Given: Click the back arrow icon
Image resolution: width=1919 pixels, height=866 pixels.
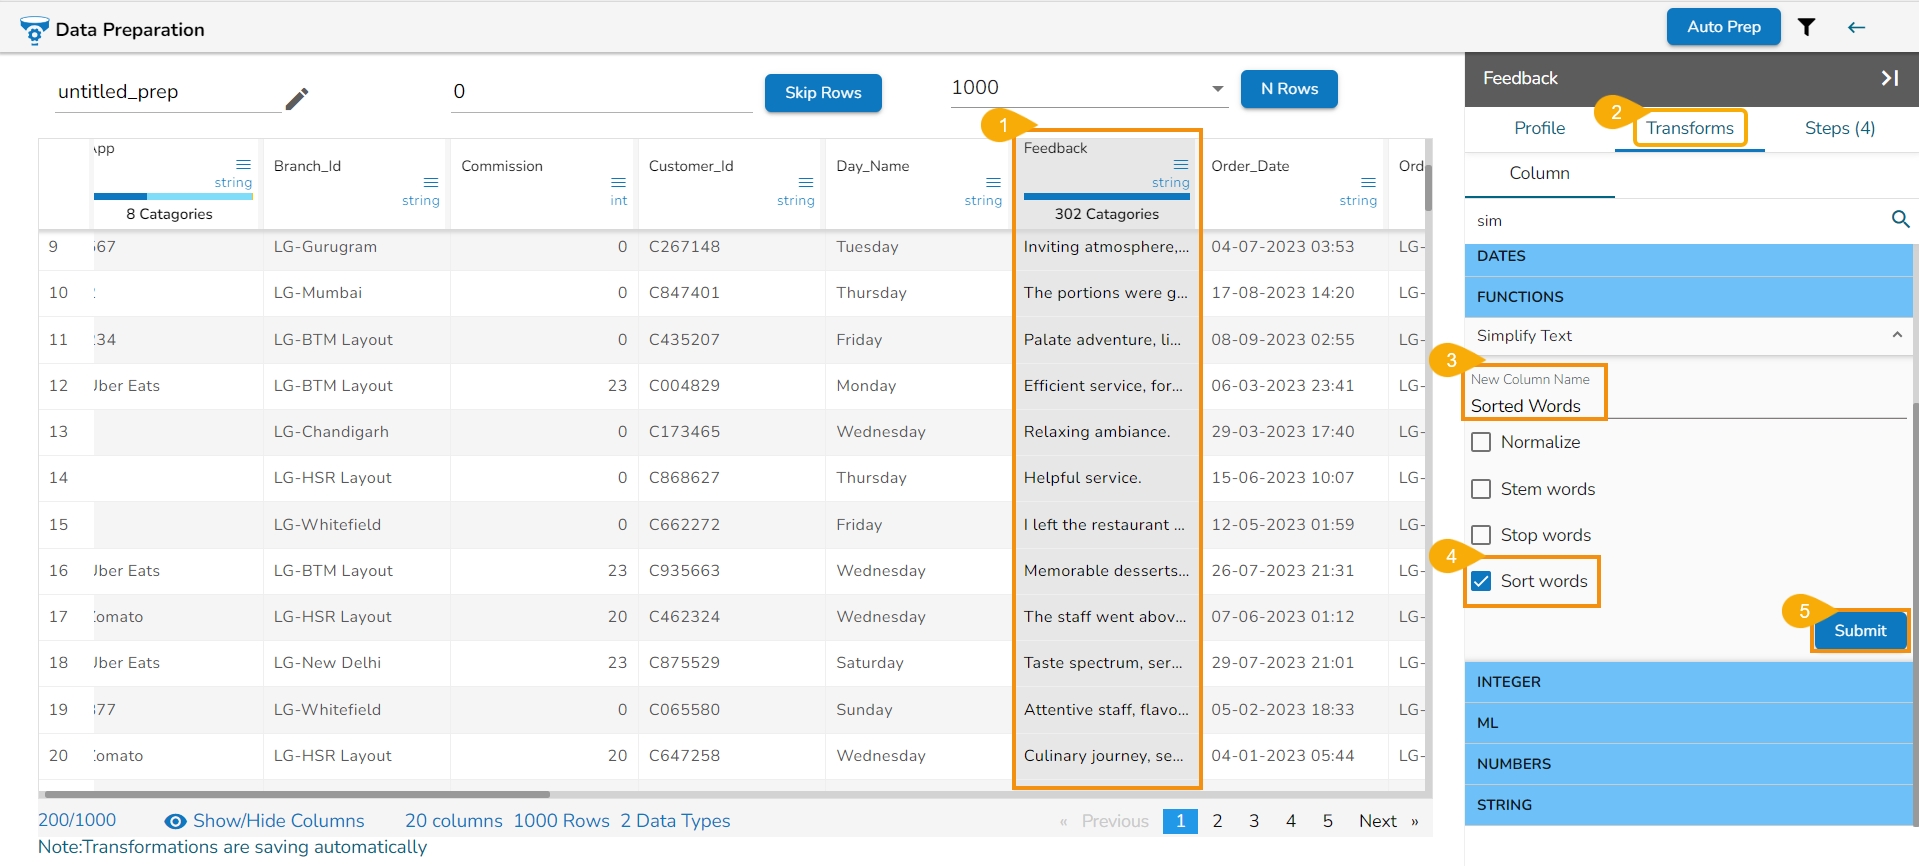Looking at the screenshot, I should (1856, 27).
